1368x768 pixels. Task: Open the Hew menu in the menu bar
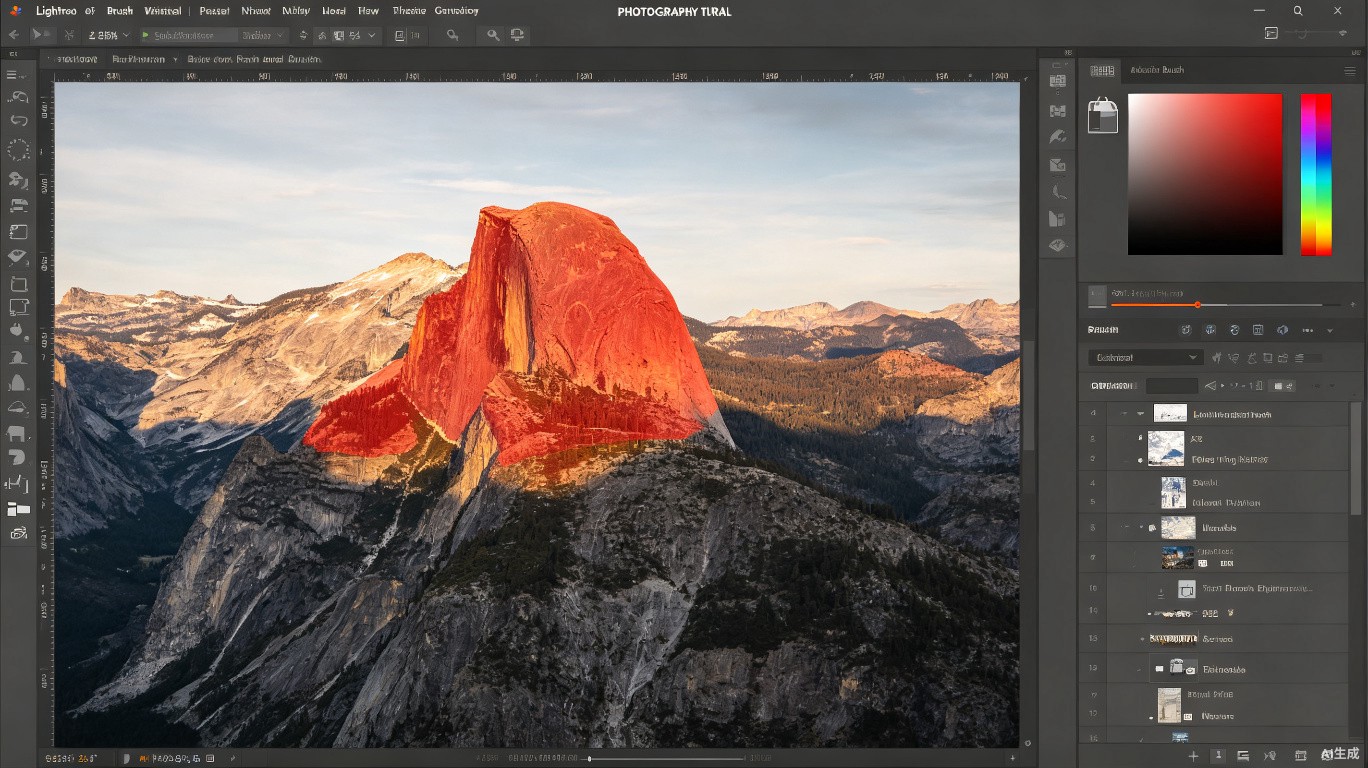[x=368, y=11]
